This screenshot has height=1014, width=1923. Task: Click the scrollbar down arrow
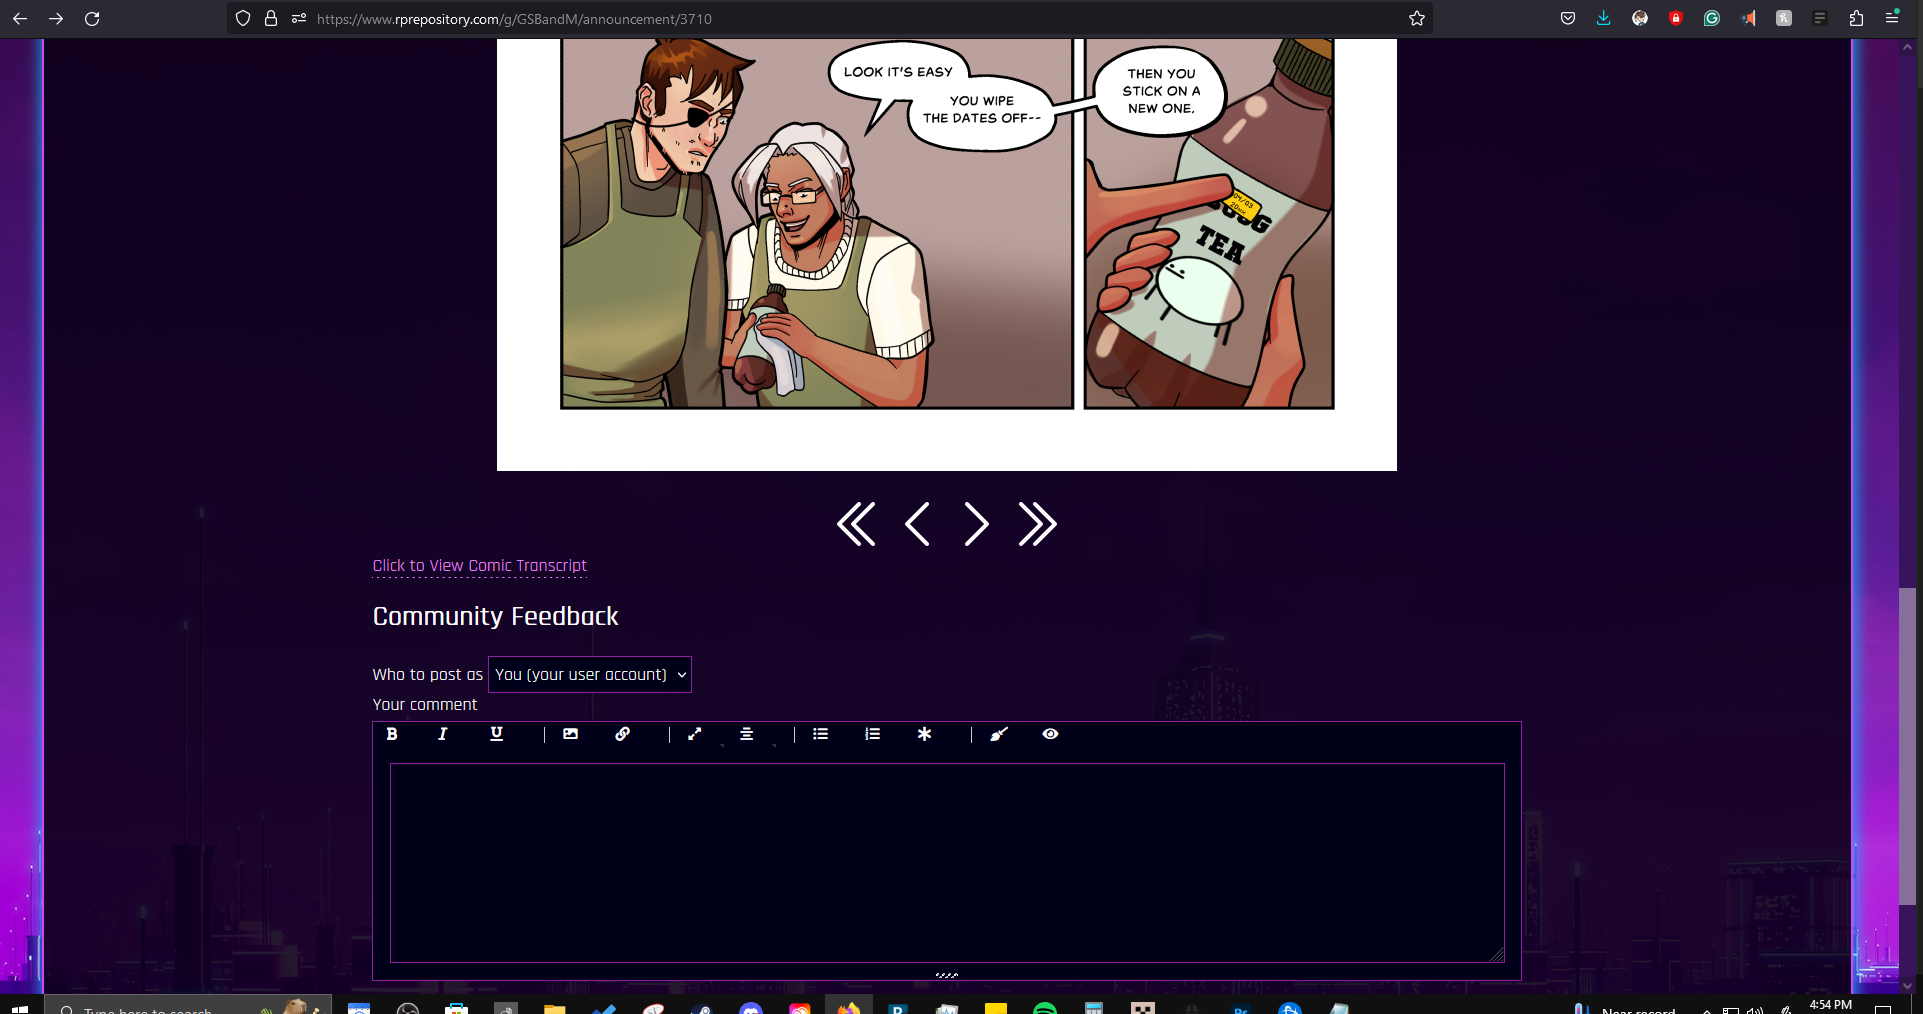click(1909, 985)
